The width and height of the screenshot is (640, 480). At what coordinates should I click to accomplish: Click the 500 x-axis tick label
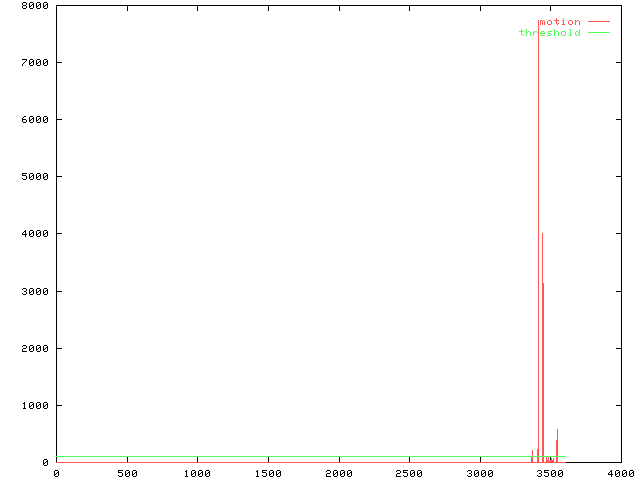pyautogui.click(x=126, y=473)
